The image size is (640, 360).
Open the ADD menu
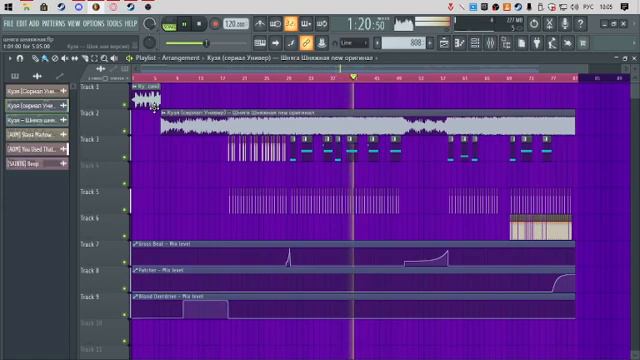[x=34, y=24]
